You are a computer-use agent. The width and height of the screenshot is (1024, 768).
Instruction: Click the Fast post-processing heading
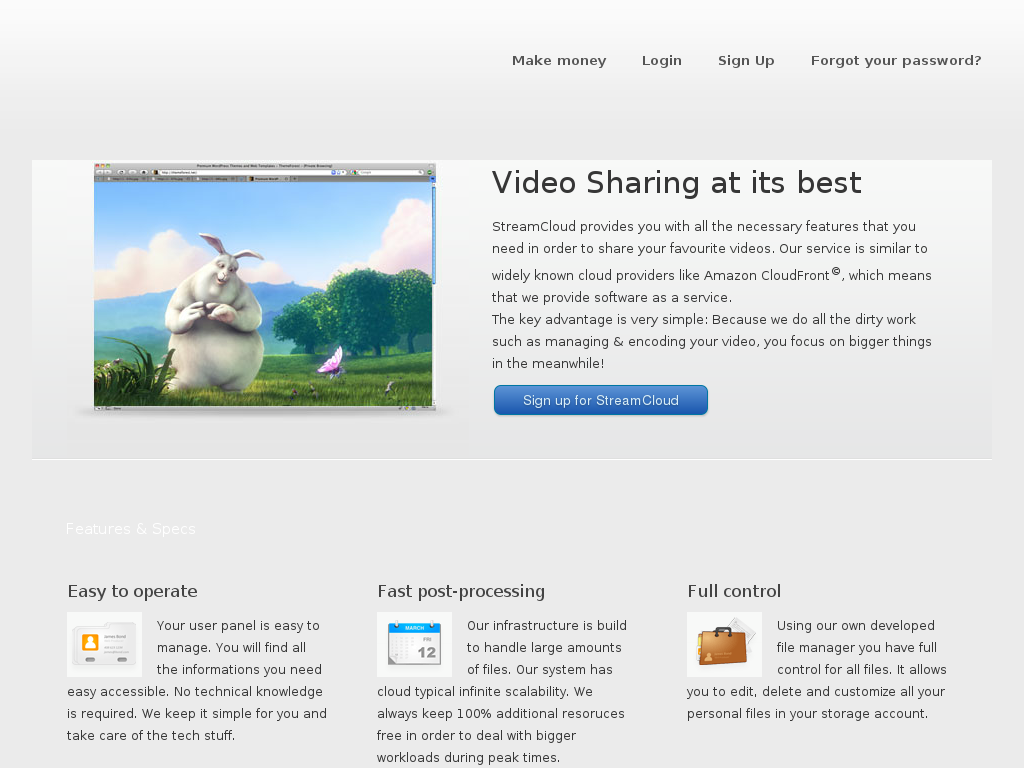click(461, 591)
